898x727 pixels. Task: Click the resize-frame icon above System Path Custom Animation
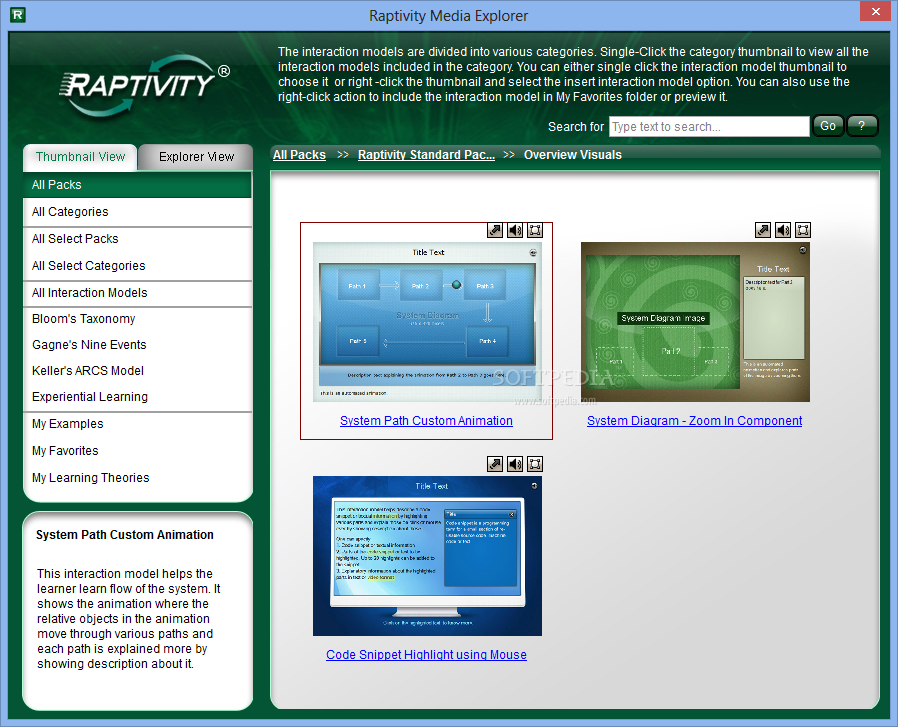click(x=535, y=230)
